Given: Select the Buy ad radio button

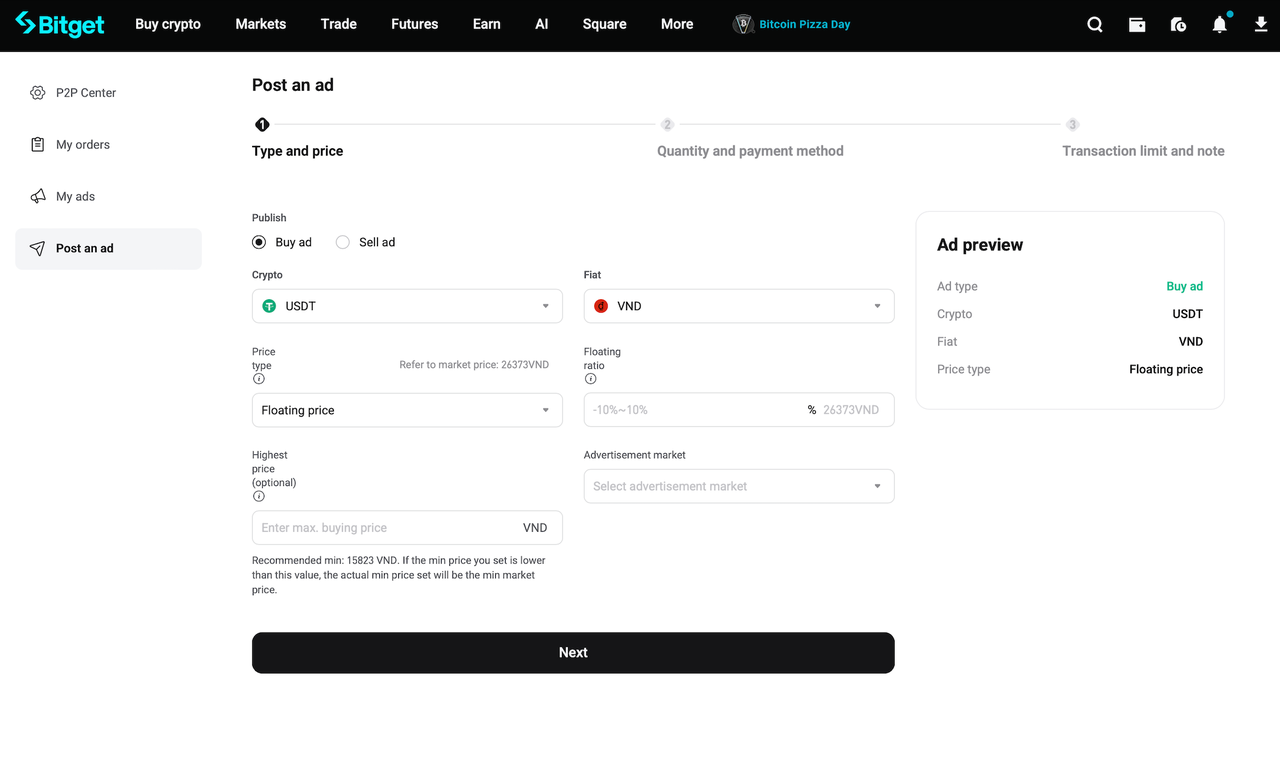Looking at the screenshot, I should coord(259,242).
